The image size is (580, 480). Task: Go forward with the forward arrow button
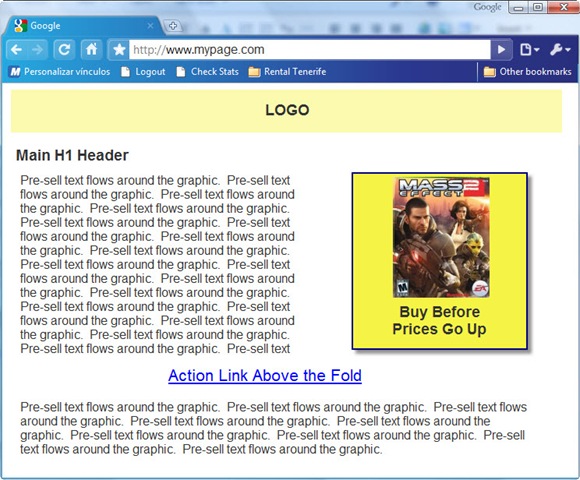click(37, 50)
